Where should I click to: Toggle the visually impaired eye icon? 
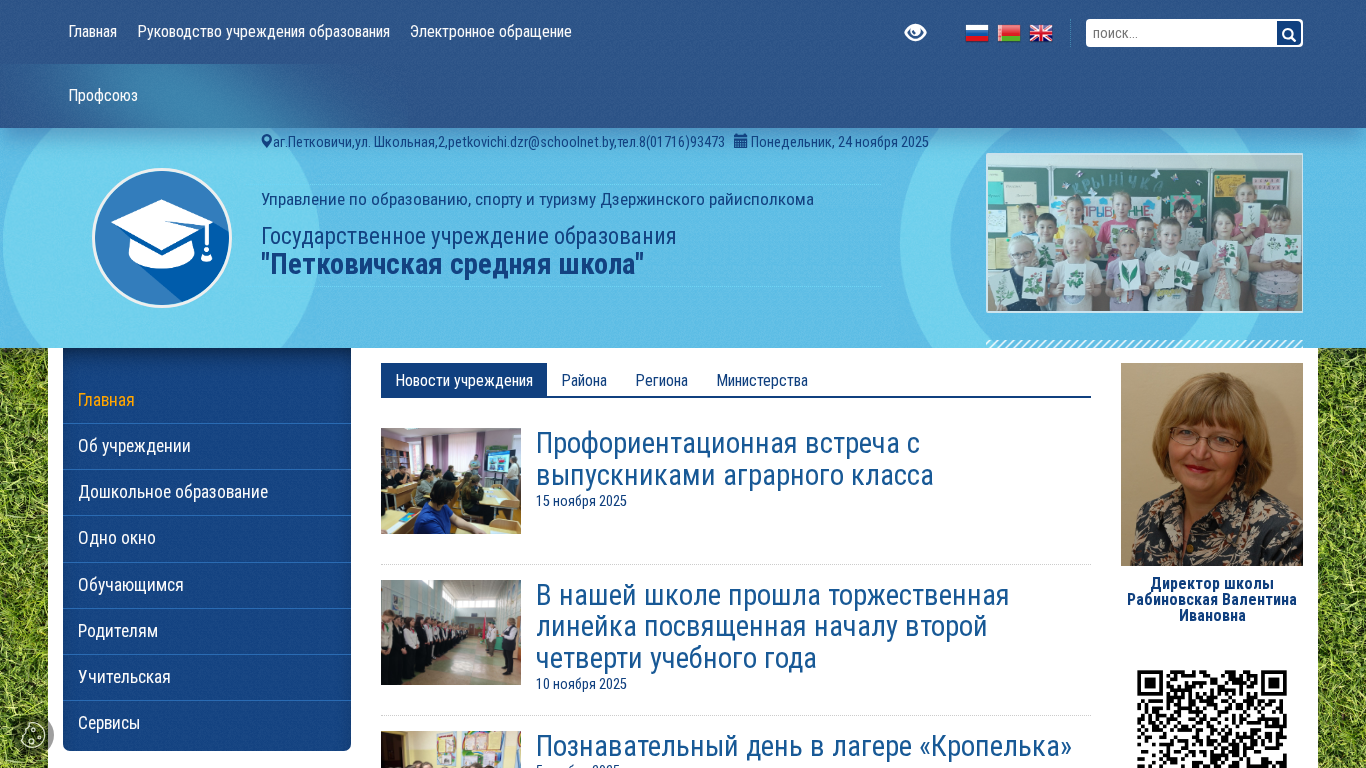point(915,33)
